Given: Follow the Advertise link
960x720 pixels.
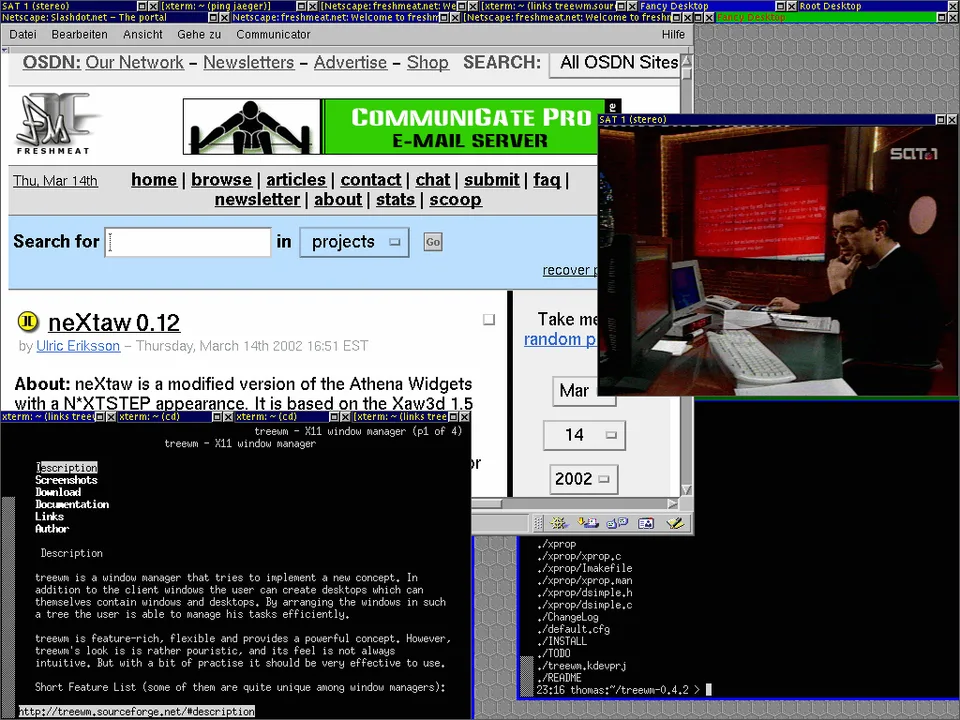Looking at the screenshot, I should 350,62.
